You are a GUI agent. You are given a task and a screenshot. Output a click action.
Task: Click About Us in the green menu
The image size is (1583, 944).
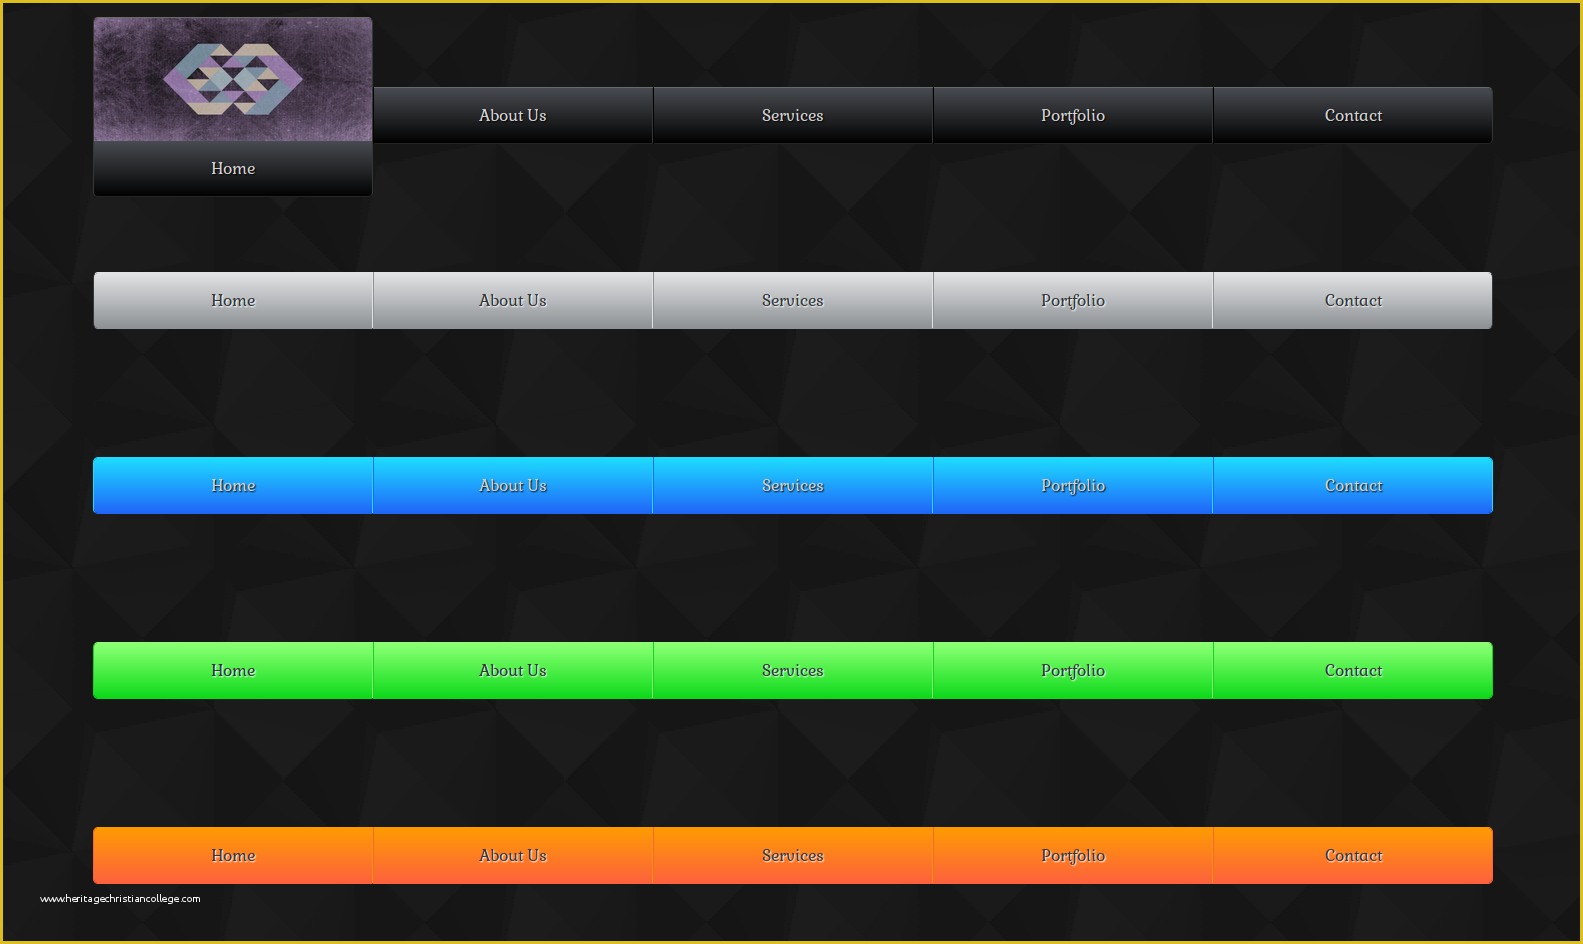pos(513,670)
